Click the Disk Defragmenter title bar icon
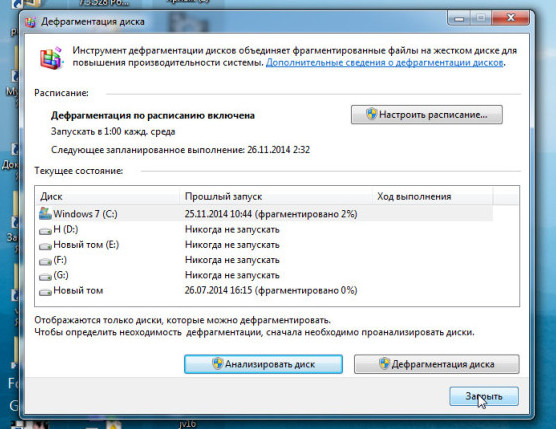 30,22
